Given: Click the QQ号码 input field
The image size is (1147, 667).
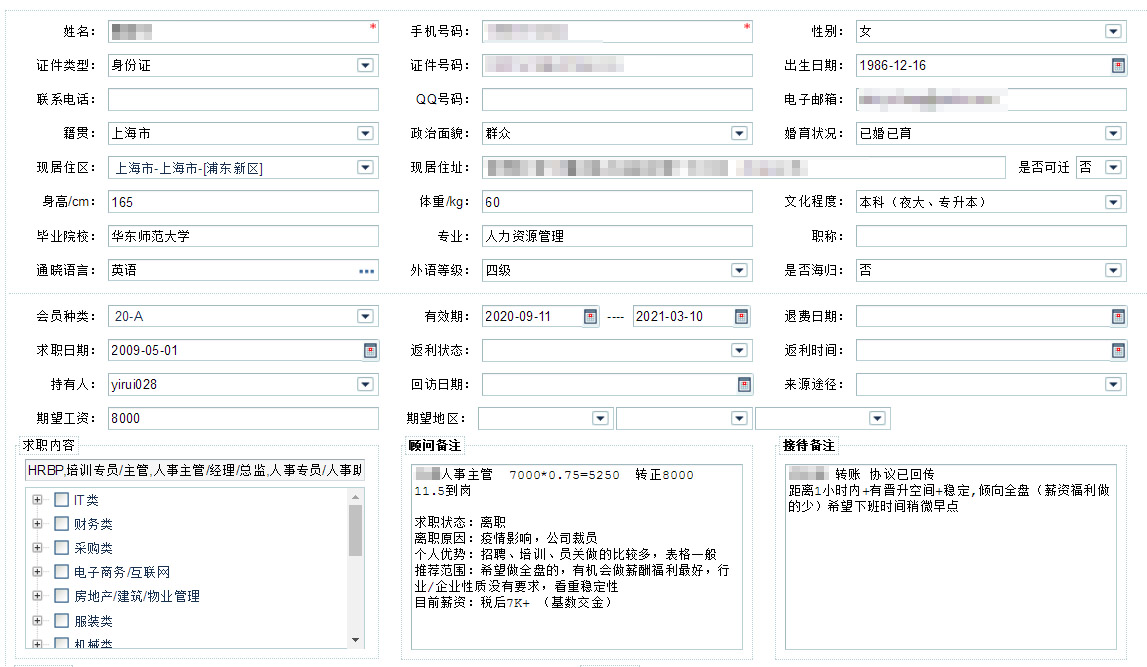Looking at the screenshot, I should [617, 99].
